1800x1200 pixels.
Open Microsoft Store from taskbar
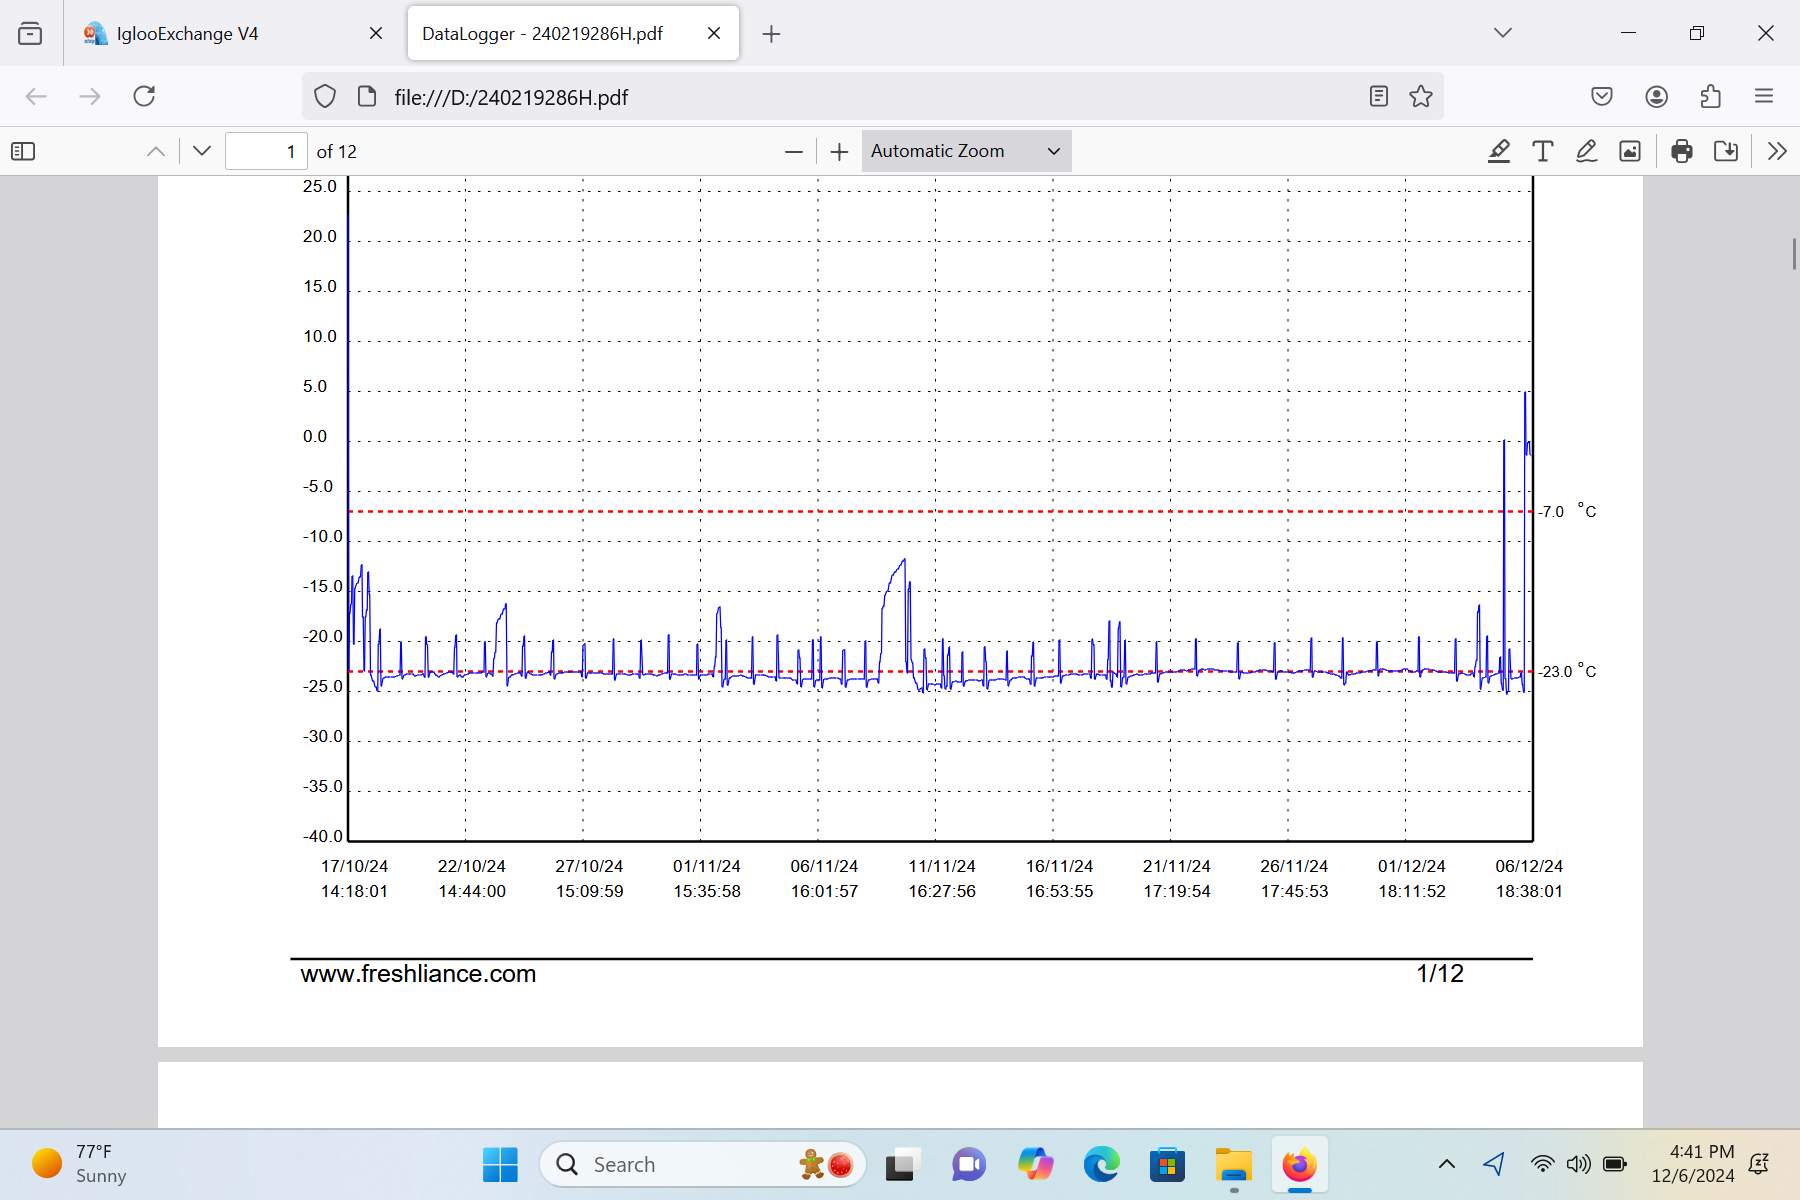coord(1167,1164)
